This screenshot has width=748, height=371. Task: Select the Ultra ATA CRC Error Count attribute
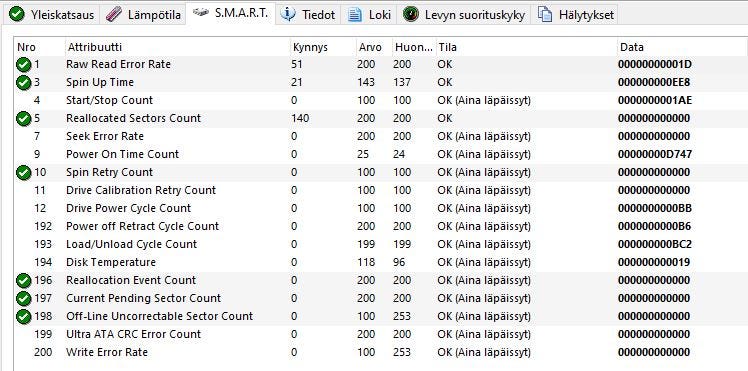(x=134, y=334)
